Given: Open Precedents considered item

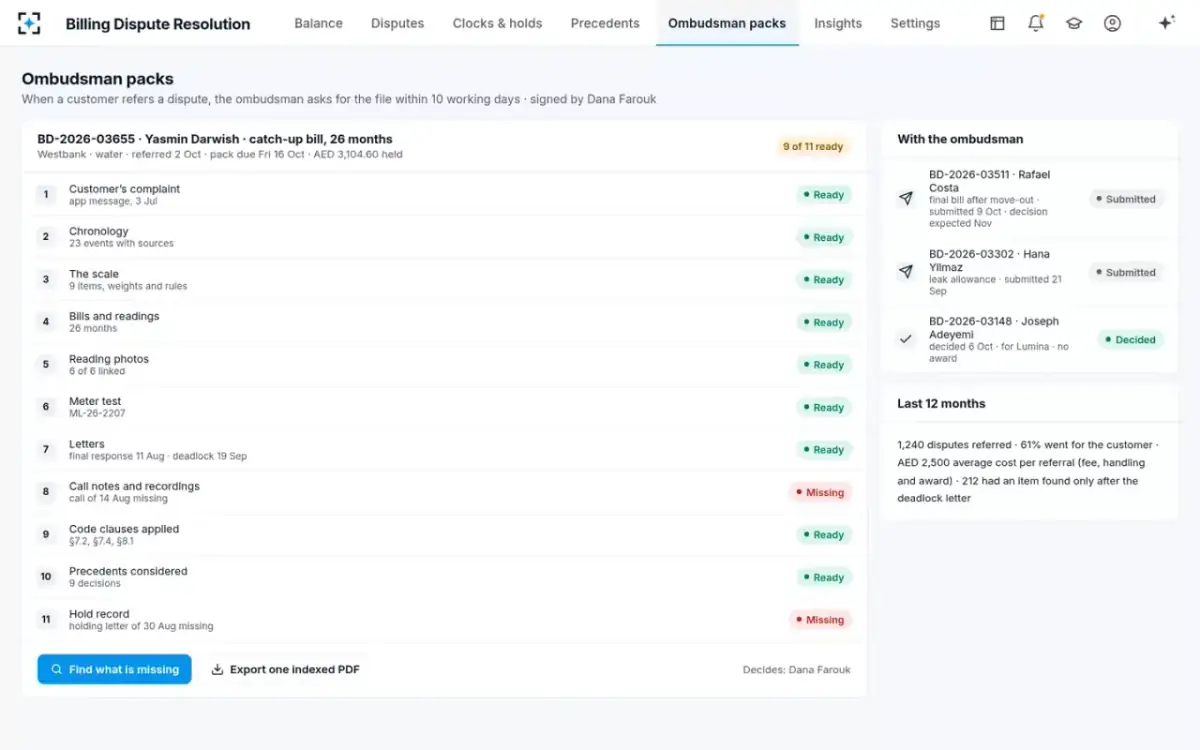Looking at the screenshot, I should pos(444,577).
